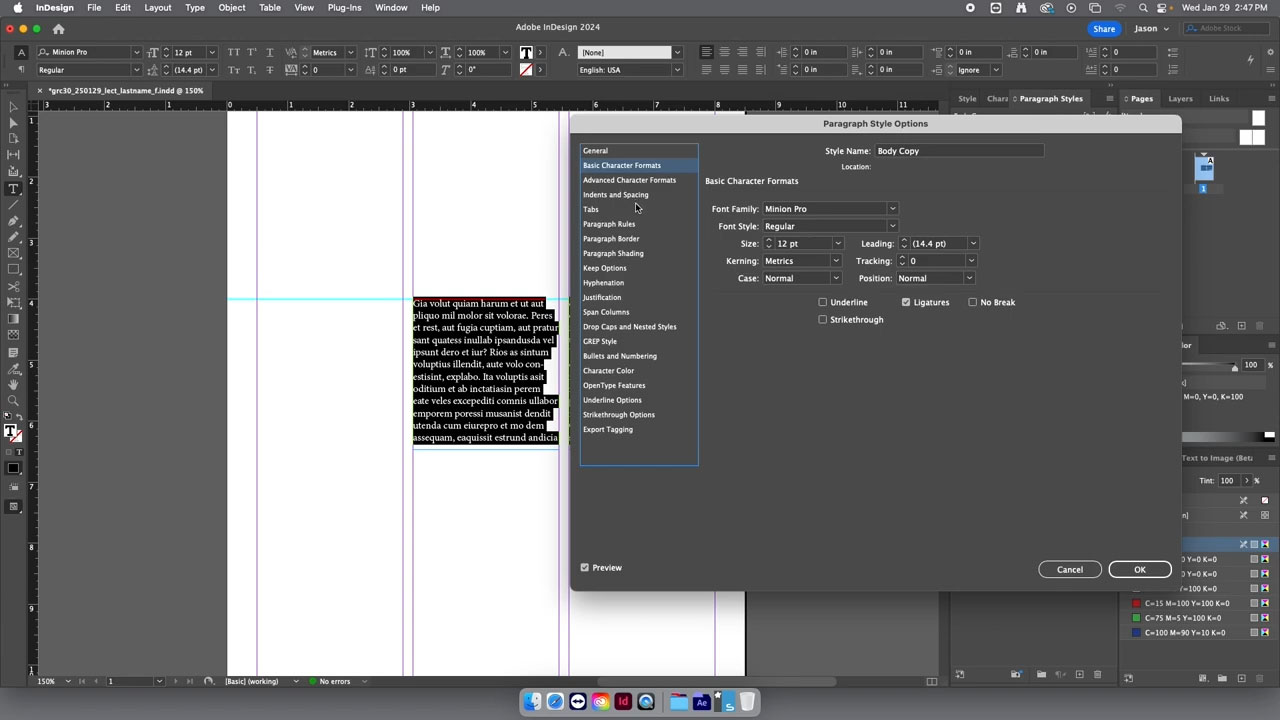Click All Caps icon in control panel

tap(234, 52)
